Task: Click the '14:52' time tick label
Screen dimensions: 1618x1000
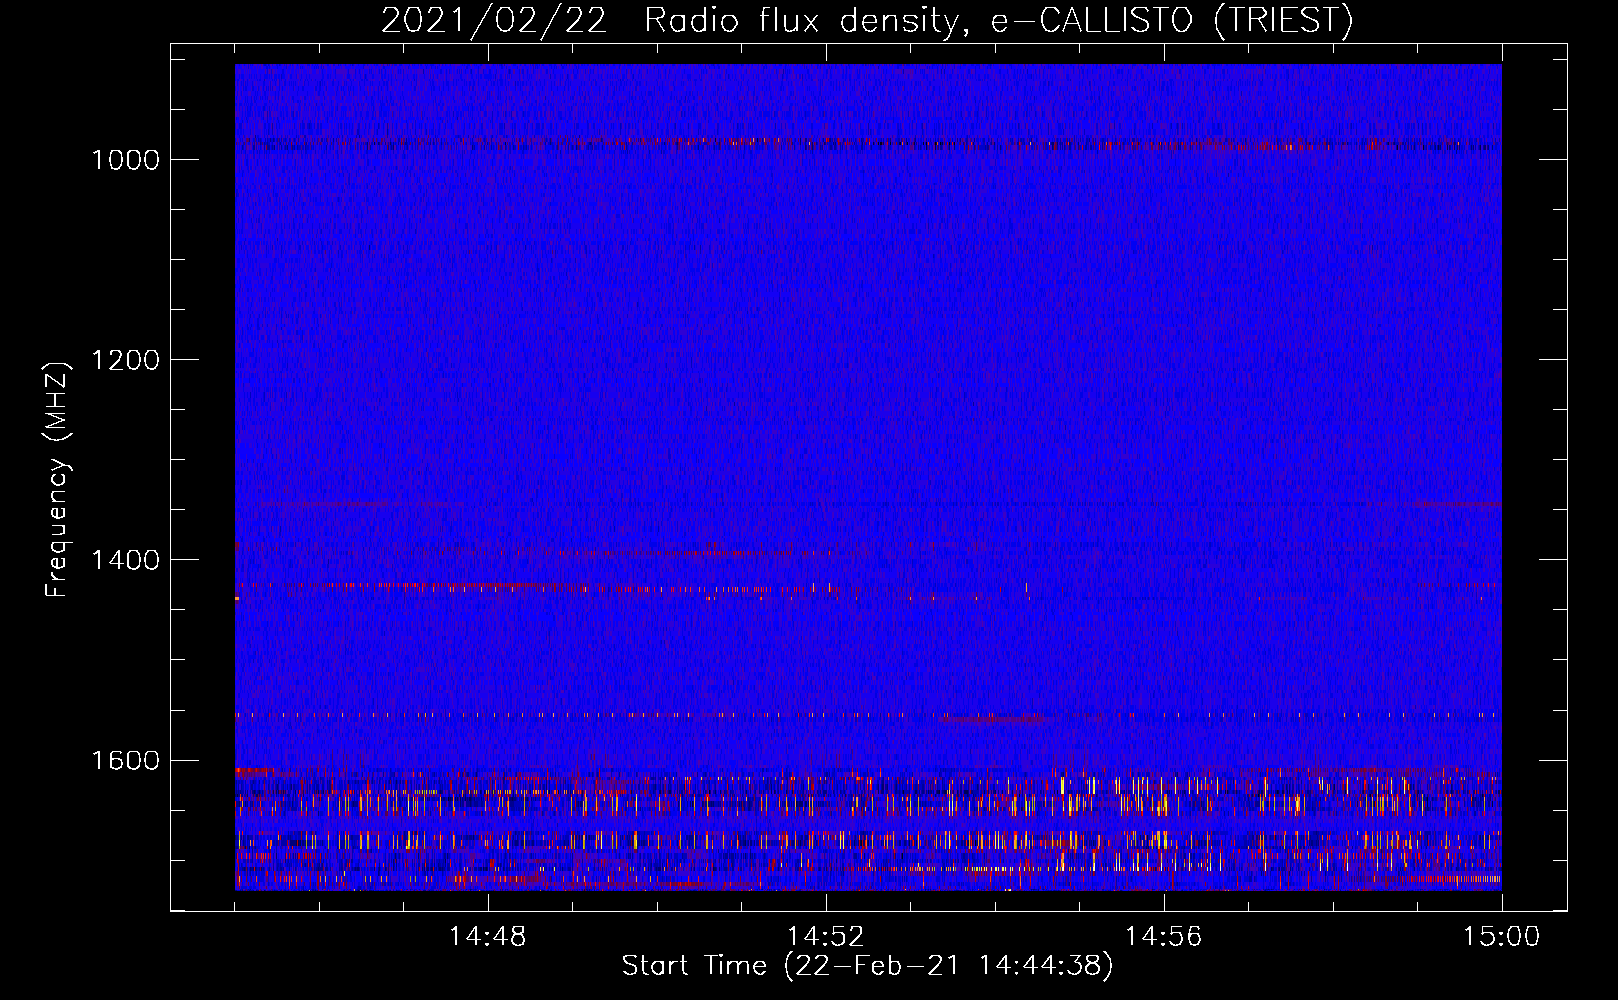Action: [826, 936]
